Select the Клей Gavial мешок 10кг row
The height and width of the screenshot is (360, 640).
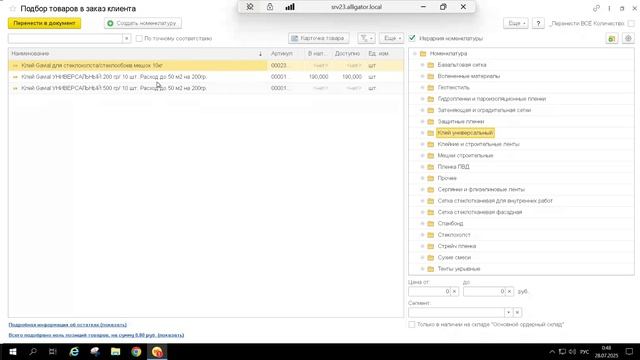point(206,65)
